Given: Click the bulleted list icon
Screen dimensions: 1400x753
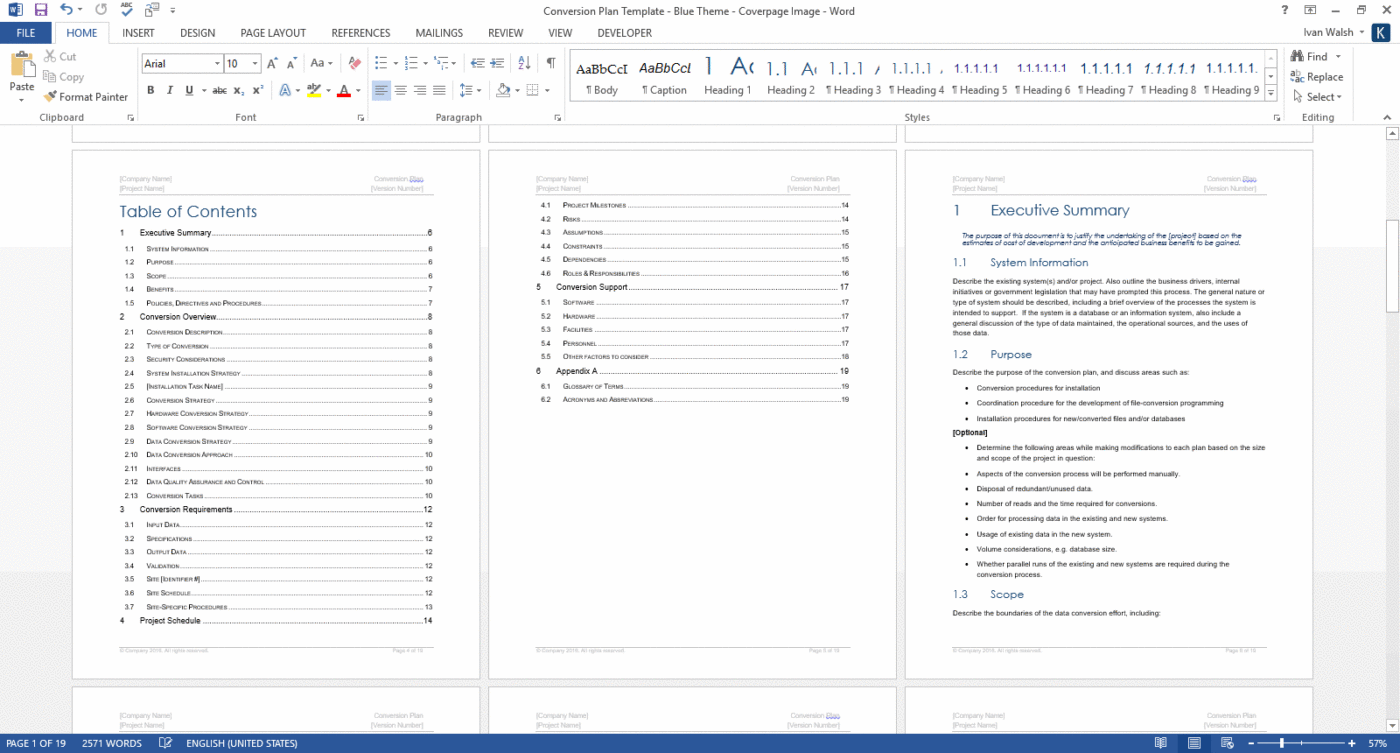Looking at the screenshot, I should 379,62.
